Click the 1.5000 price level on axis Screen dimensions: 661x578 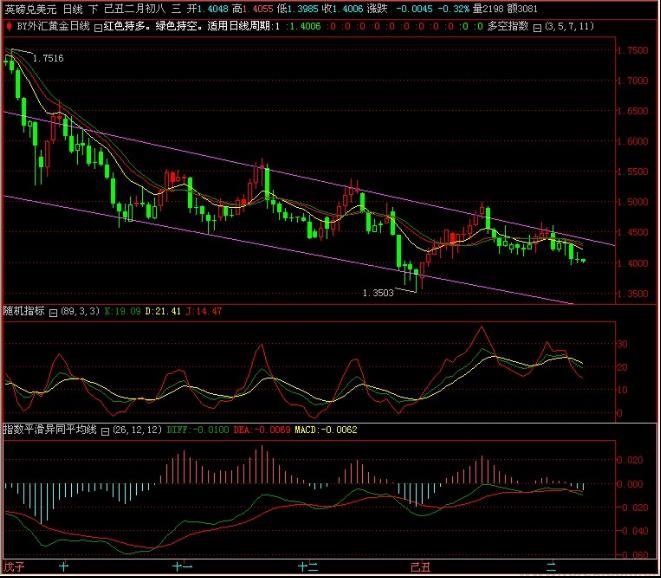click(x=632, y=202)
